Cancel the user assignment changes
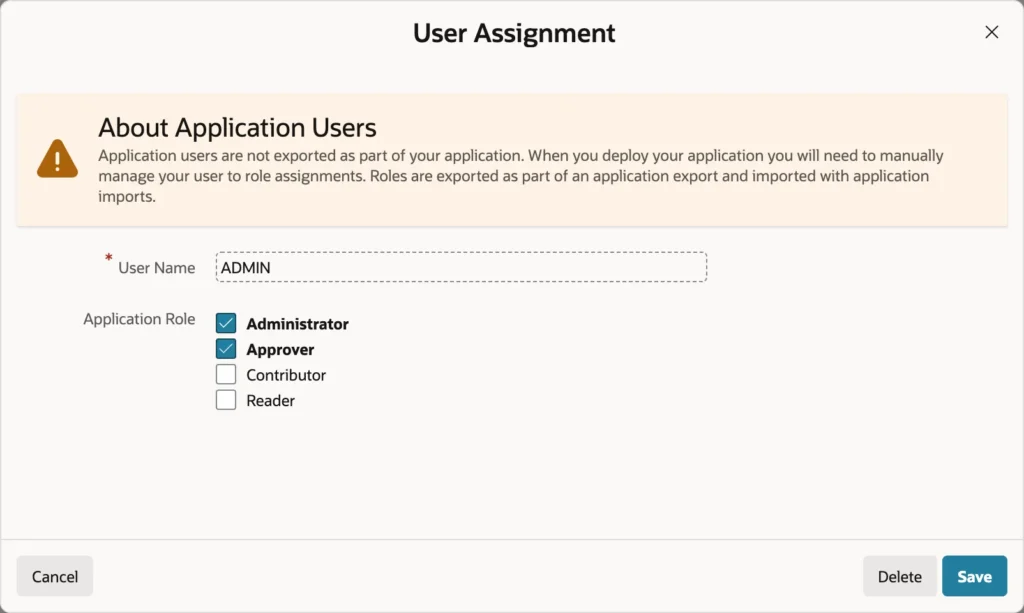 tap(55, 576)
